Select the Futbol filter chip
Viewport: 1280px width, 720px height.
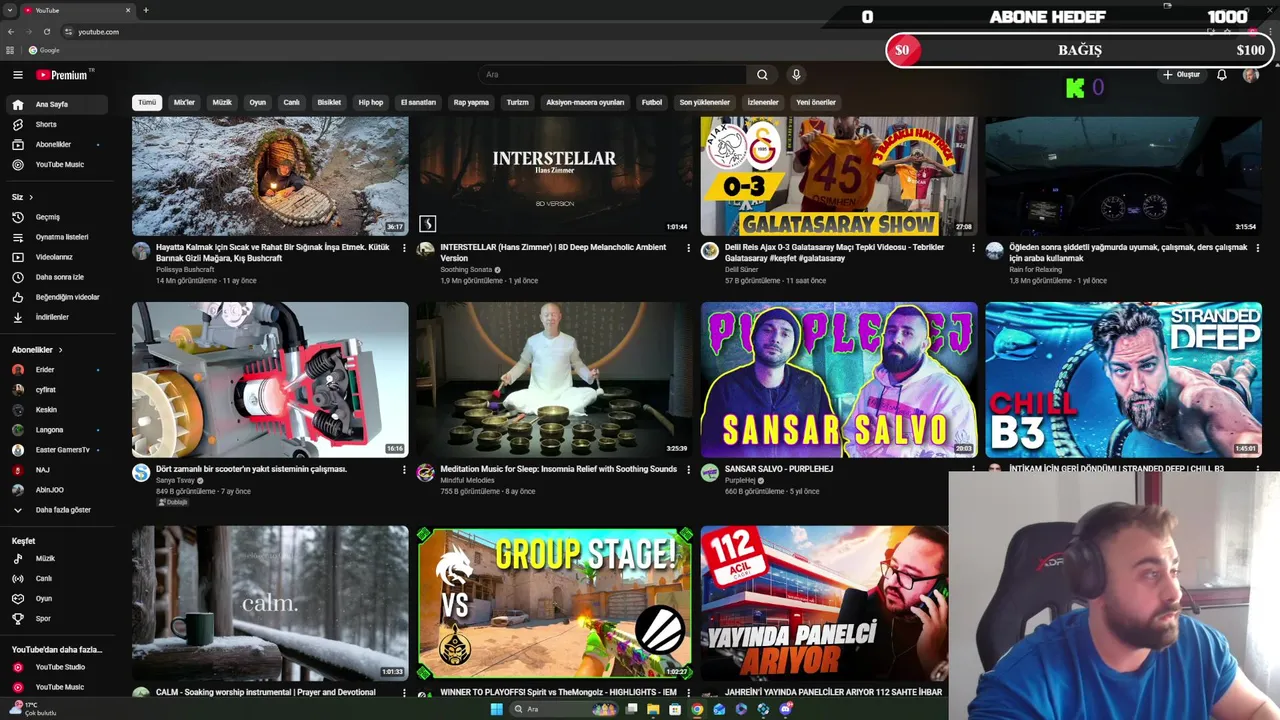[652, 102]
